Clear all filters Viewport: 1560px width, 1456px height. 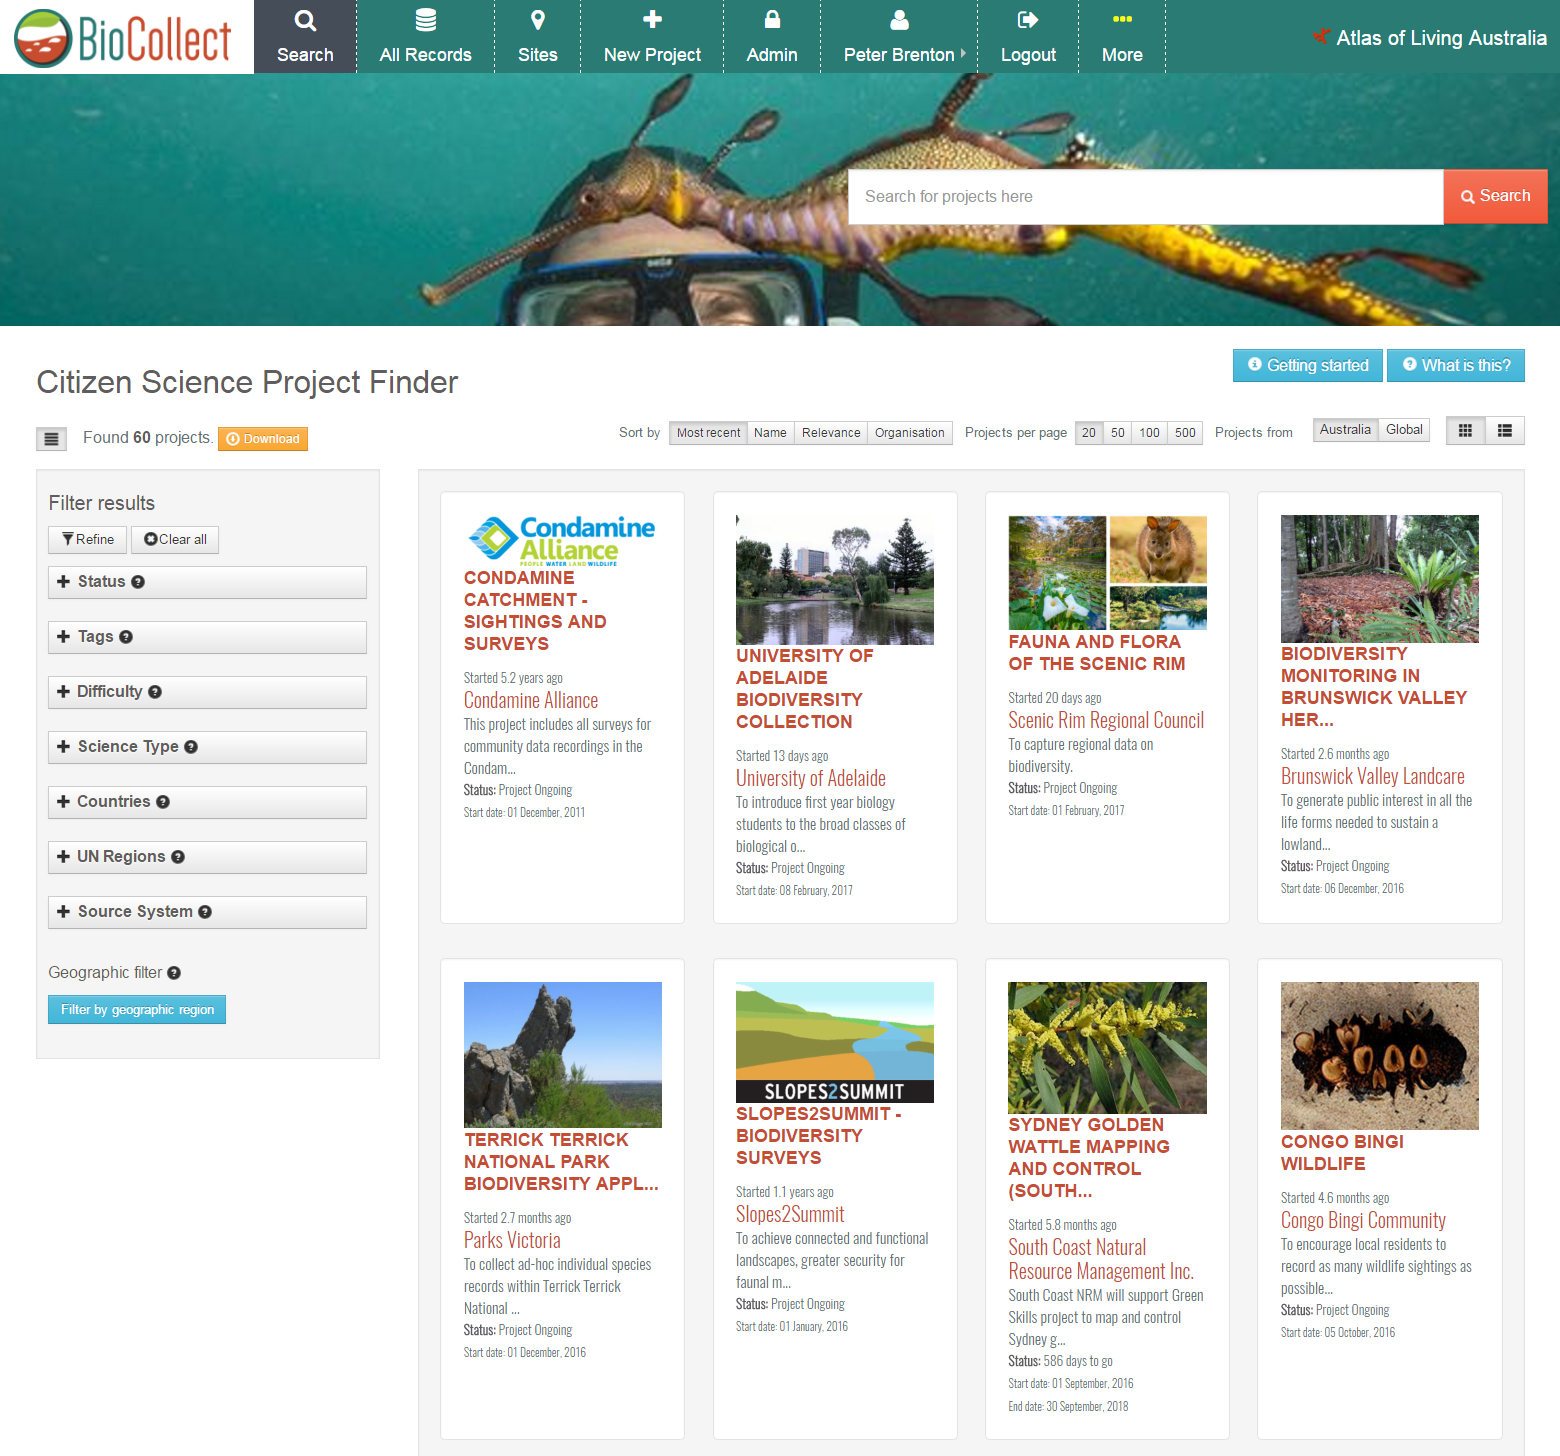175,540
